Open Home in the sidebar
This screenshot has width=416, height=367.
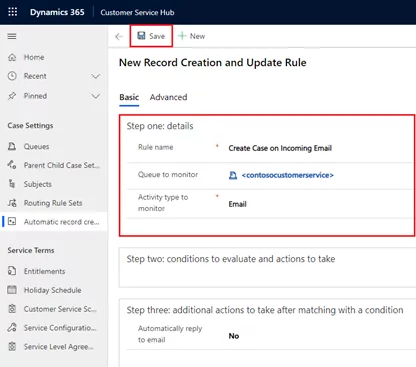[x=34, y=57]
